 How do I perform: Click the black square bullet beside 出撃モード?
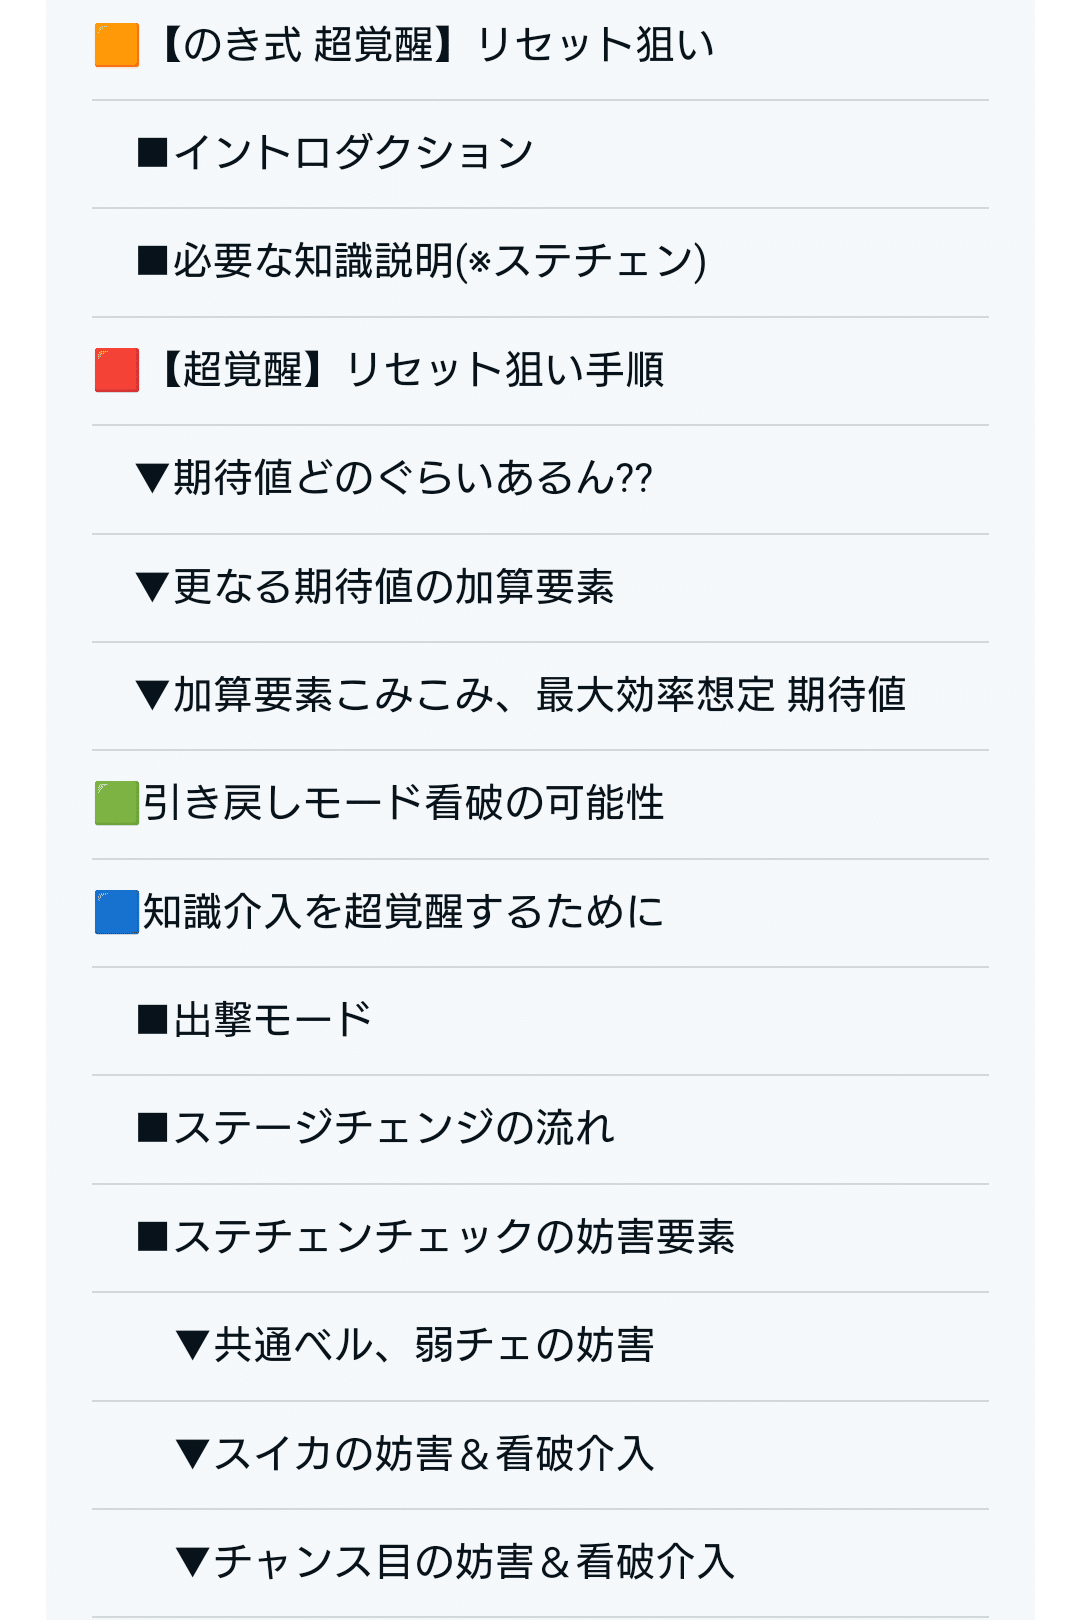click(x=153, y=1021)
